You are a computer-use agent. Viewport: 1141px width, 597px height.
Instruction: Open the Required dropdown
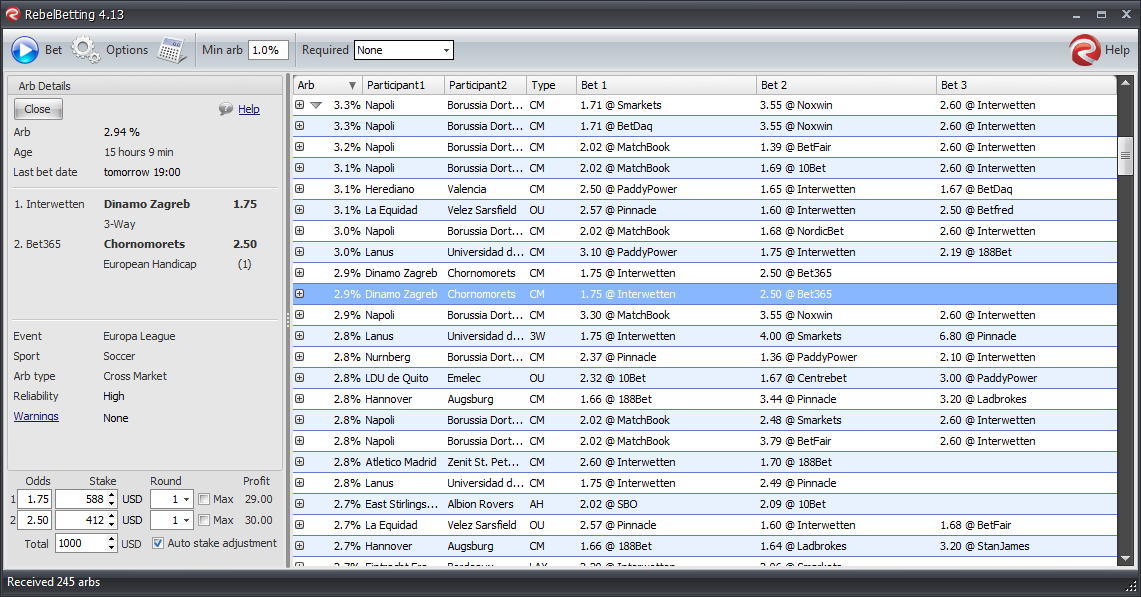446,50
